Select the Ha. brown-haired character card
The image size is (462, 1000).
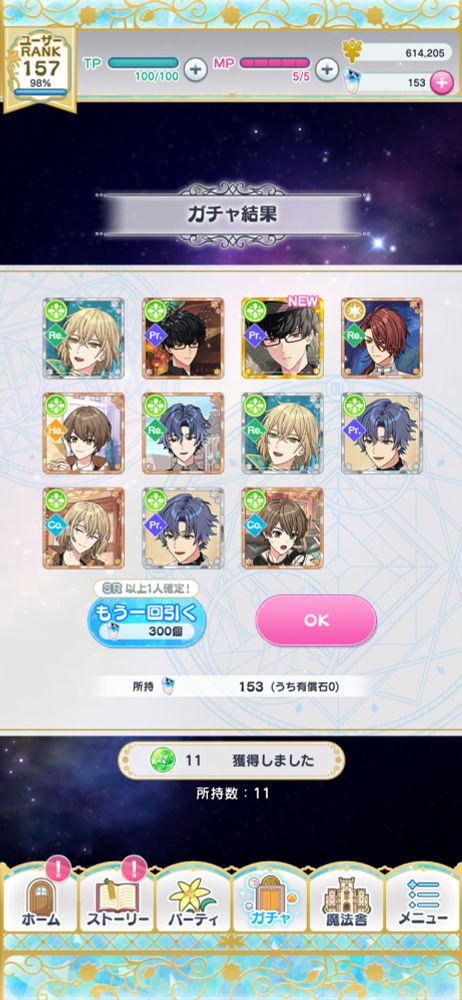(84, 433)
